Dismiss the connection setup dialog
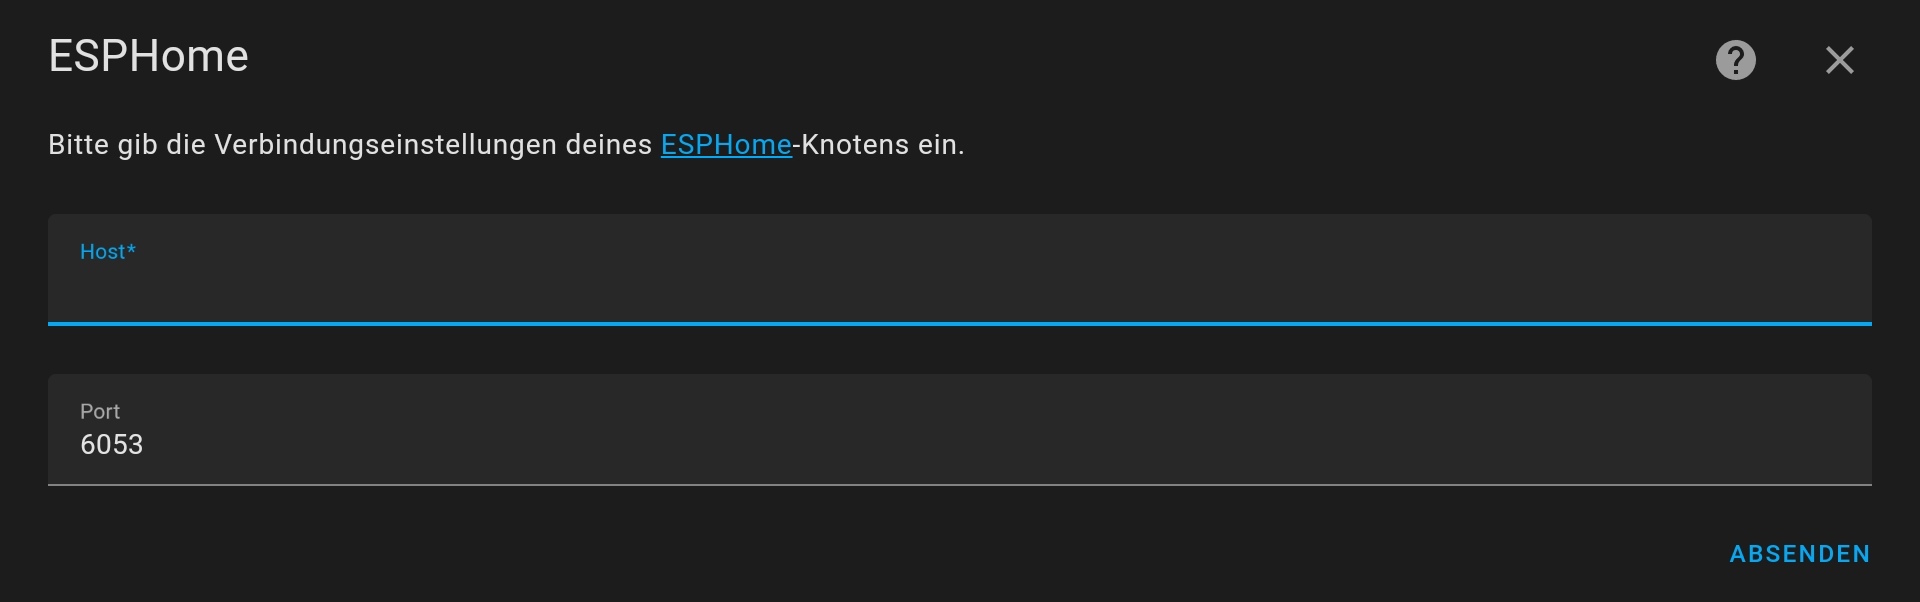The width and height of the screenshot is (1920, 602). tap(1839, 60)
